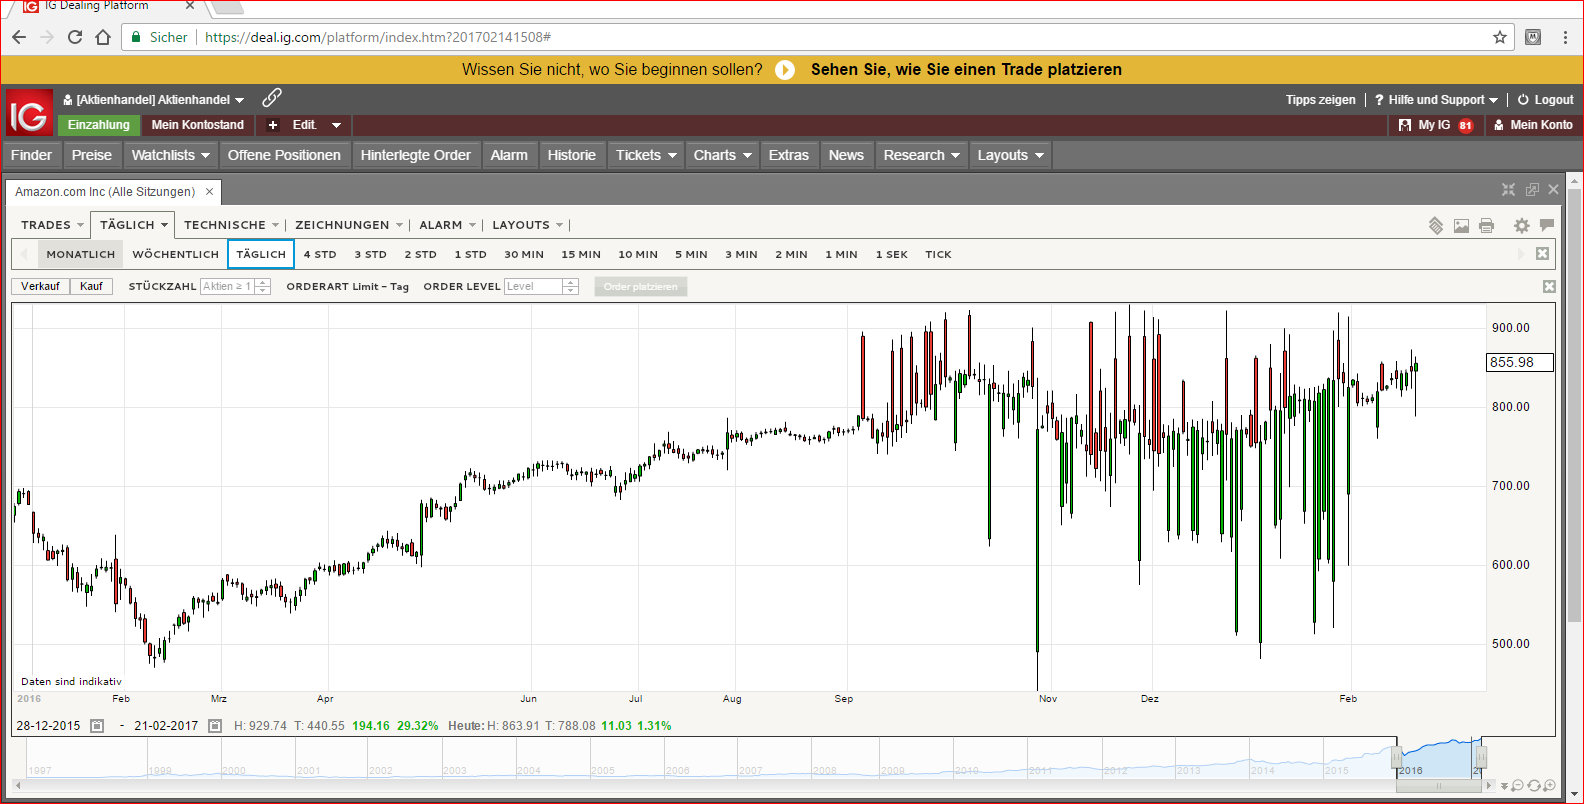This screenshot has height=804, width=1584.
Task: Play the trade tutorial banner button
Action: coord(785,70)
